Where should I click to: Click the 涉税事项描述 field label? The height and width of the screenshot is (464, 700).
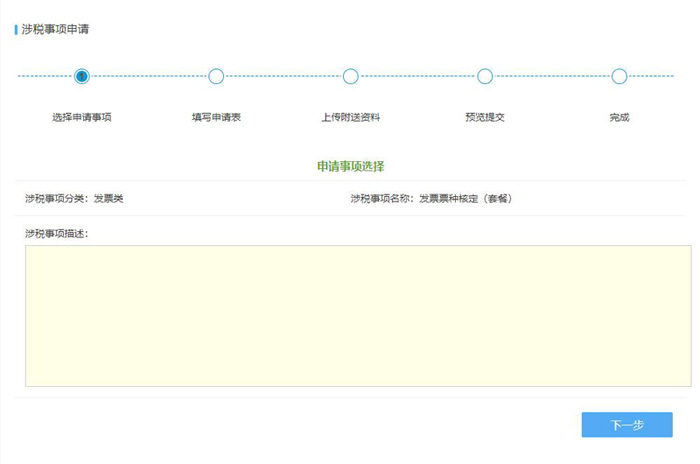pos(57,233)
